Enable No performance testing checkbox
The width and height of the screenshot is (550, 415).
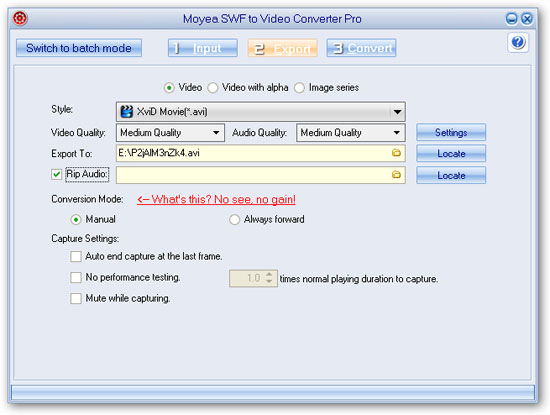pos(76,277)
